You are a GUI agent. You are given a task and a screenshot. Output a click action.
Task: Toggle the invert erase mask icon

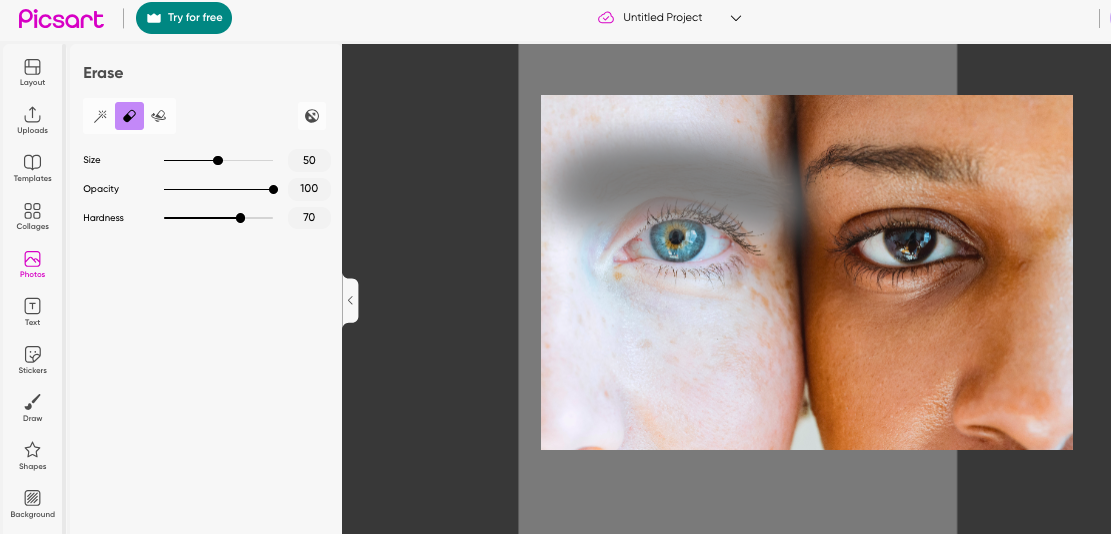[312, 116]
